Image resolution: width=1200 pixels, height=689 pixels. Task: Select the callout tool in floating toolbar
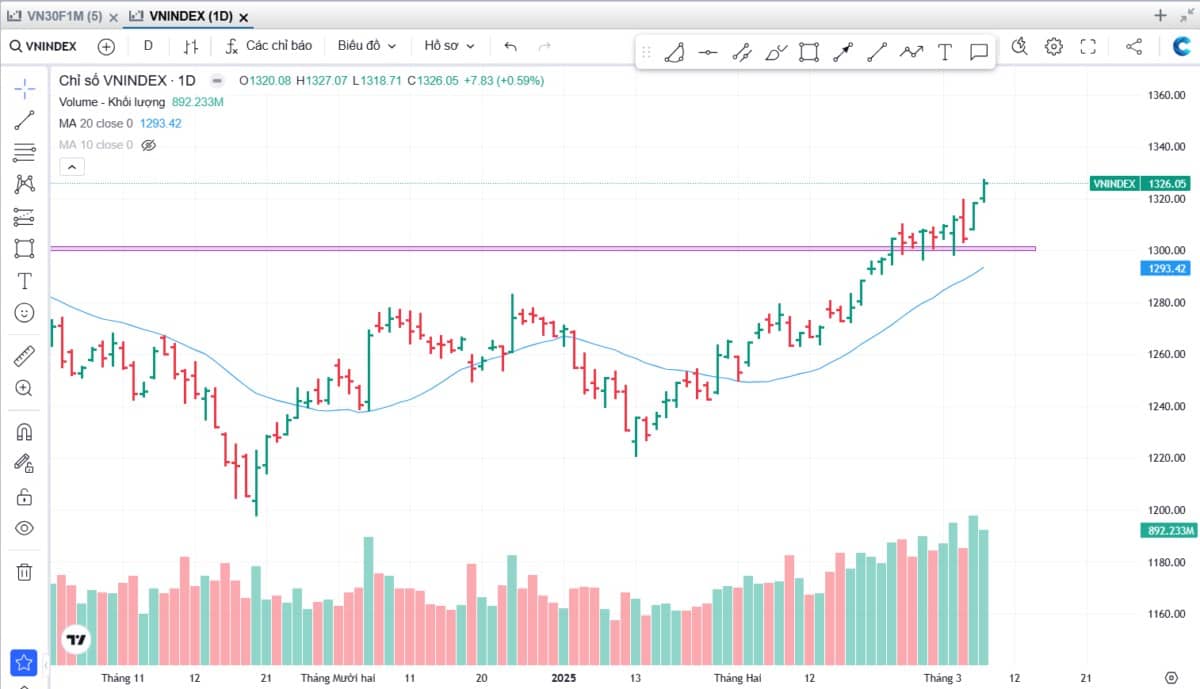(x=979, y=52)
